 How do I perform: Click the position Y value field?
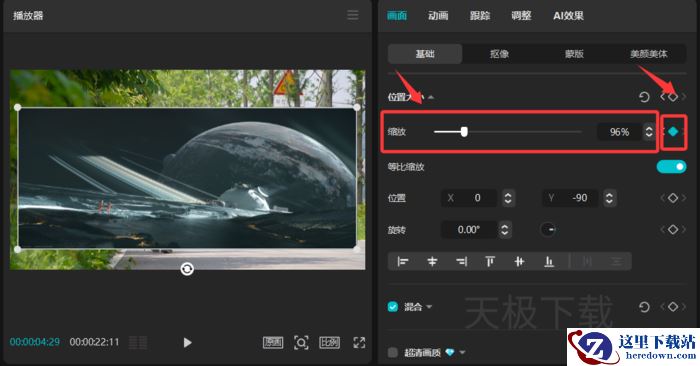570,198
